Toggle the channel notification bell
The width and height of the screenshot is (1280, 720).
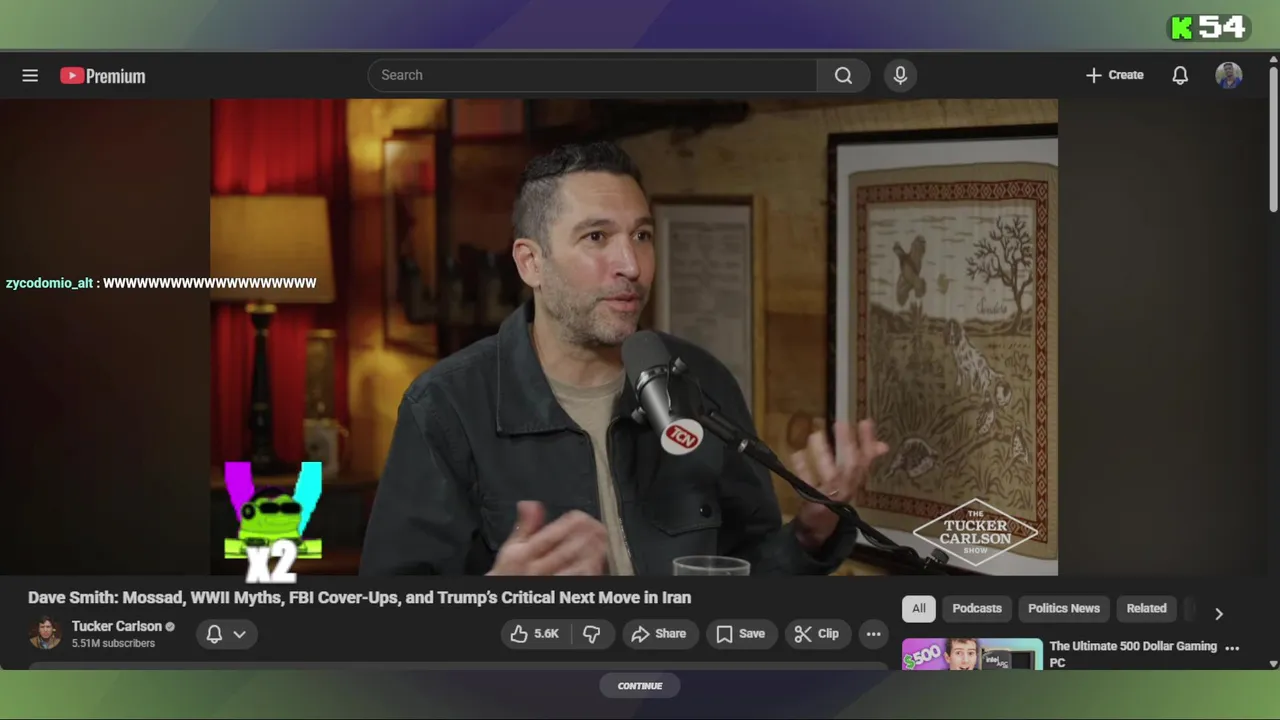tap(214, 634)
